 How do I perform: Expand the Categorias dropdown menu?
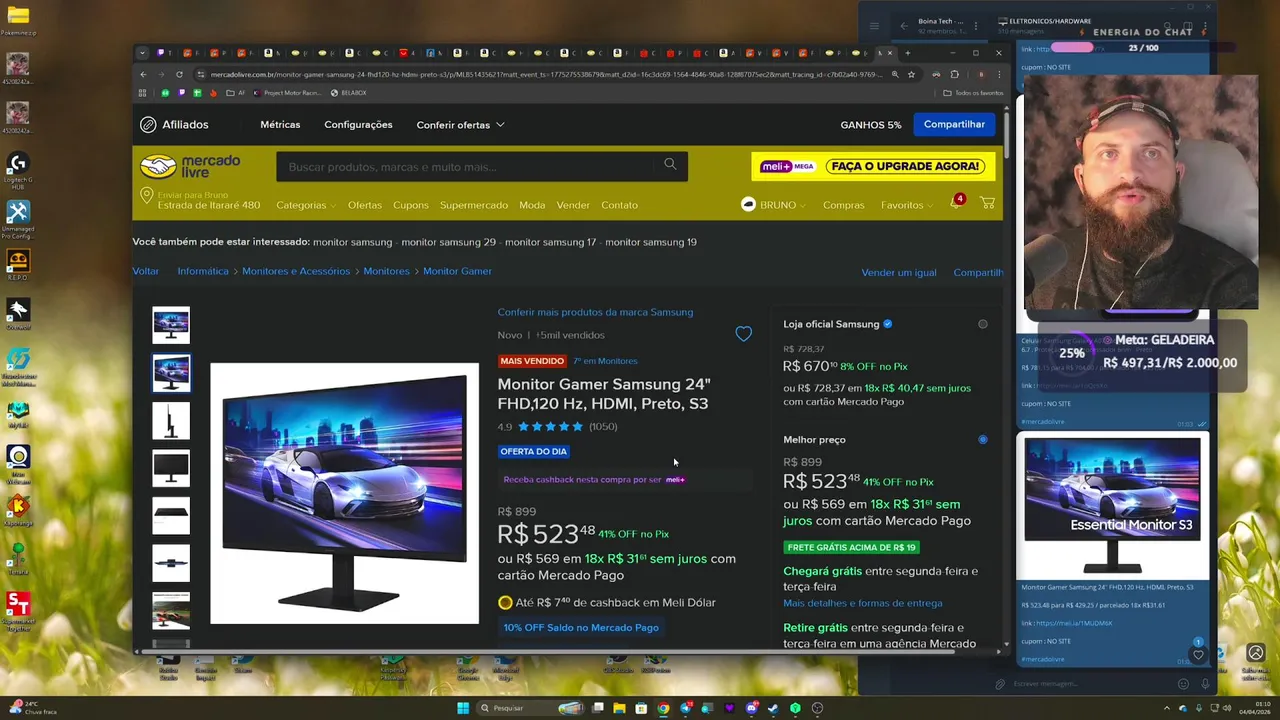click(306, 205)
